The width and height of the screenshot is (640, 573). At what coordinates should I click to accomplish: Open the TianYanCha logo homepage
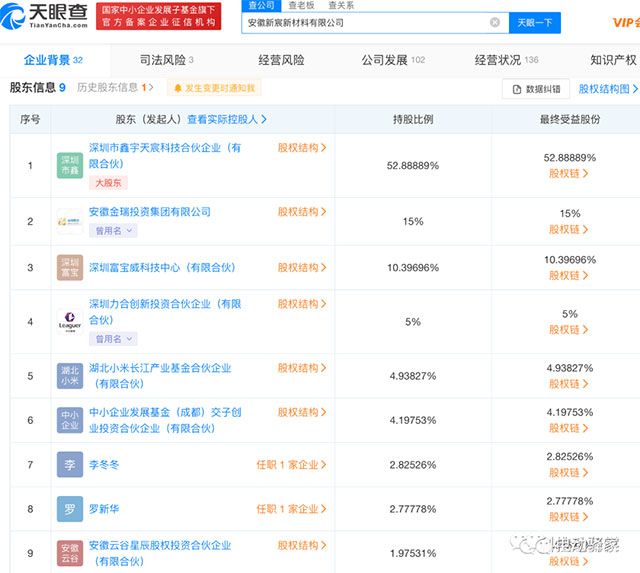click(44, 16)
